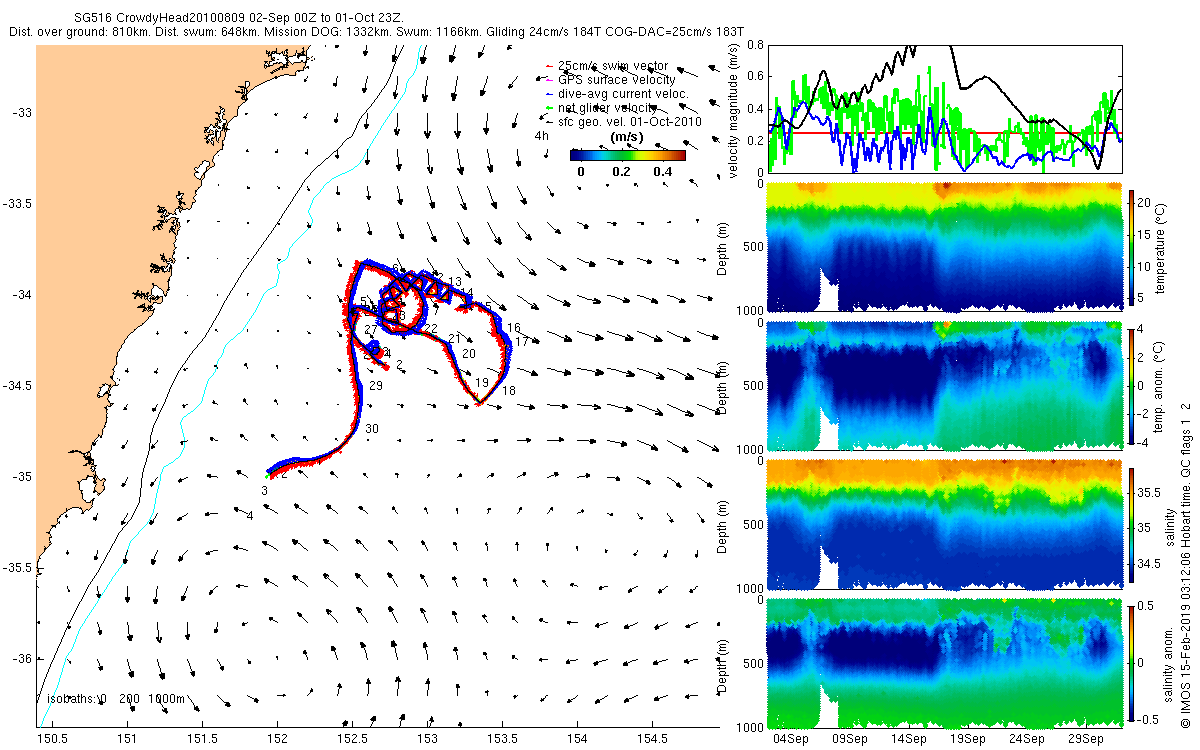Click the temperature depth section plot
This screenshot has height=750, width=1200.
click(x=944, y=246)
